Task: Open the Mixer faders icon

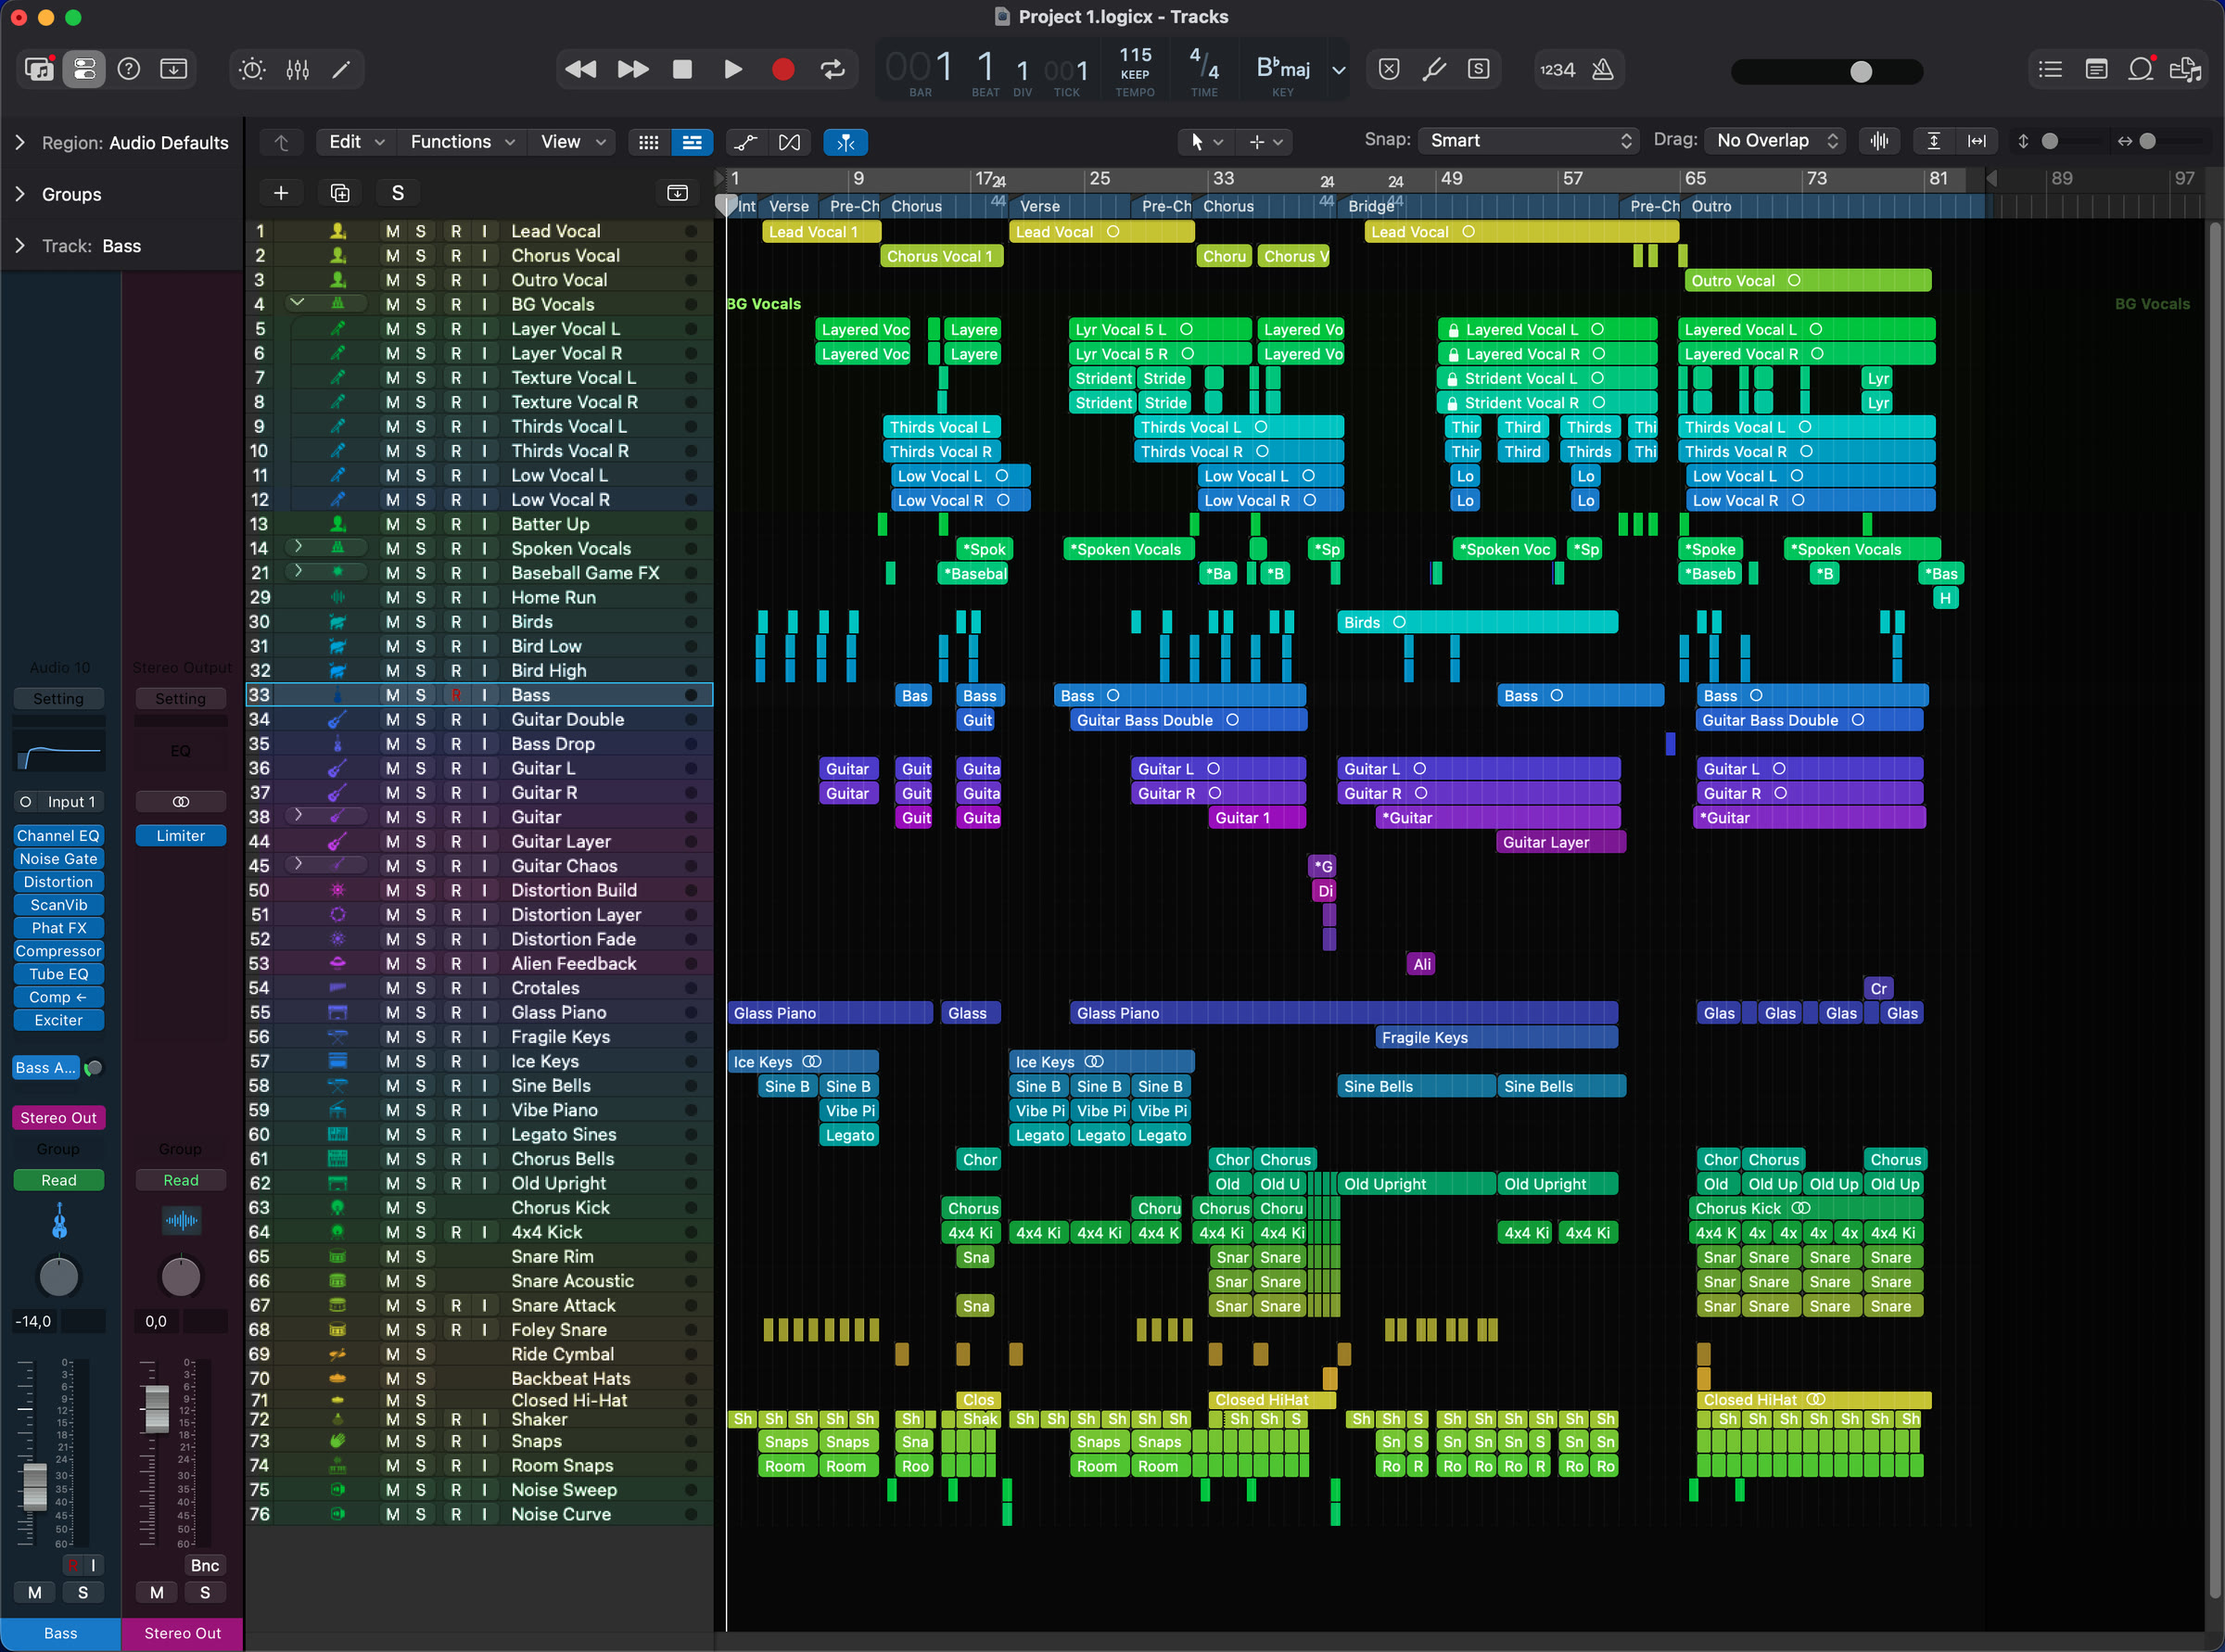Action: point(297,69)
